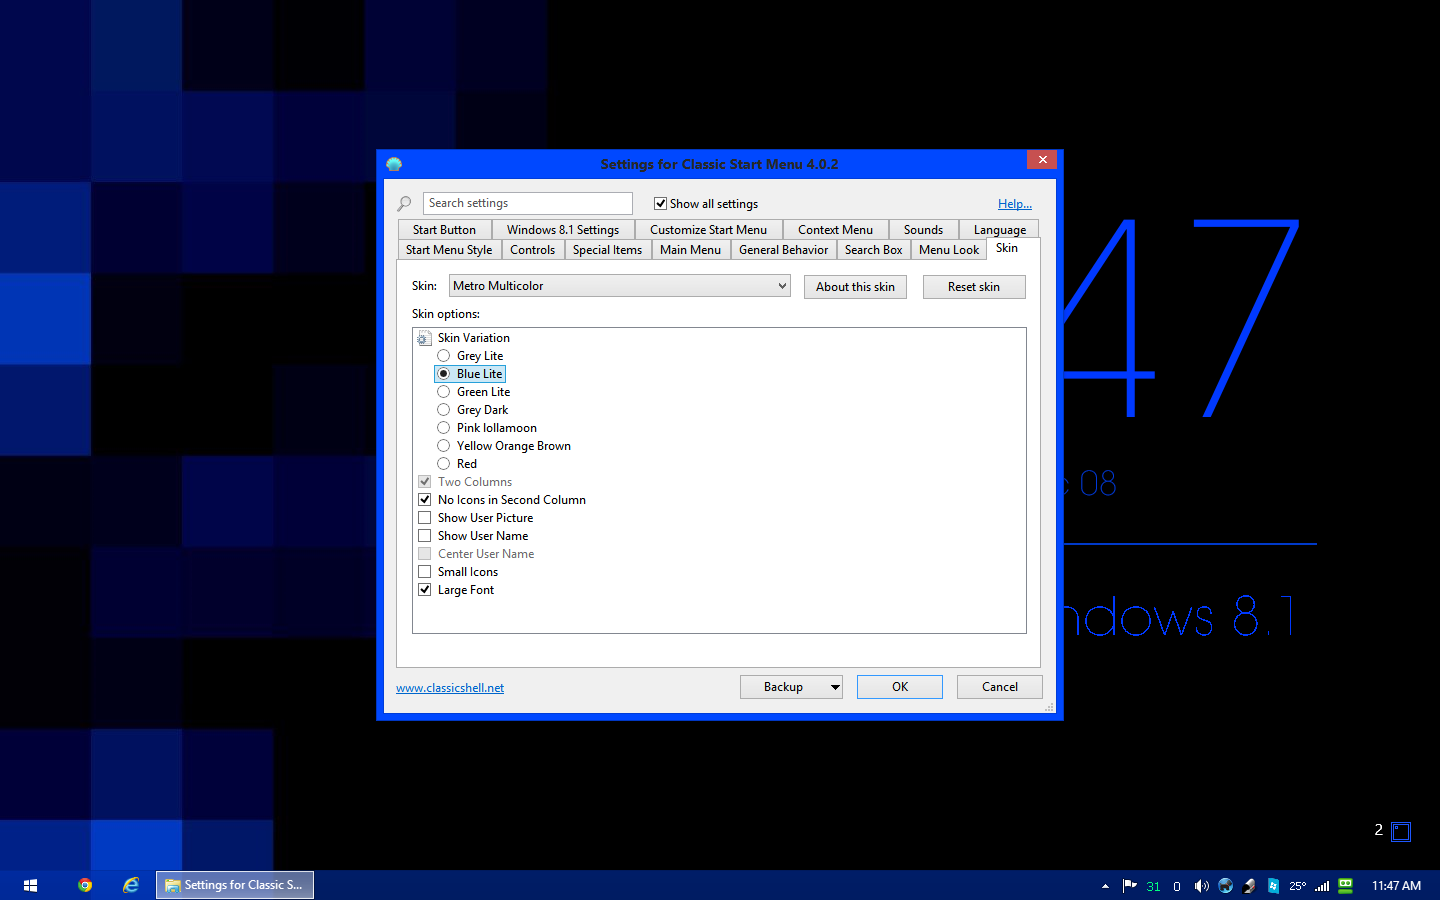Click the search magnifier icon in settings
The image size is (1440, 900).
click(405, 204)
